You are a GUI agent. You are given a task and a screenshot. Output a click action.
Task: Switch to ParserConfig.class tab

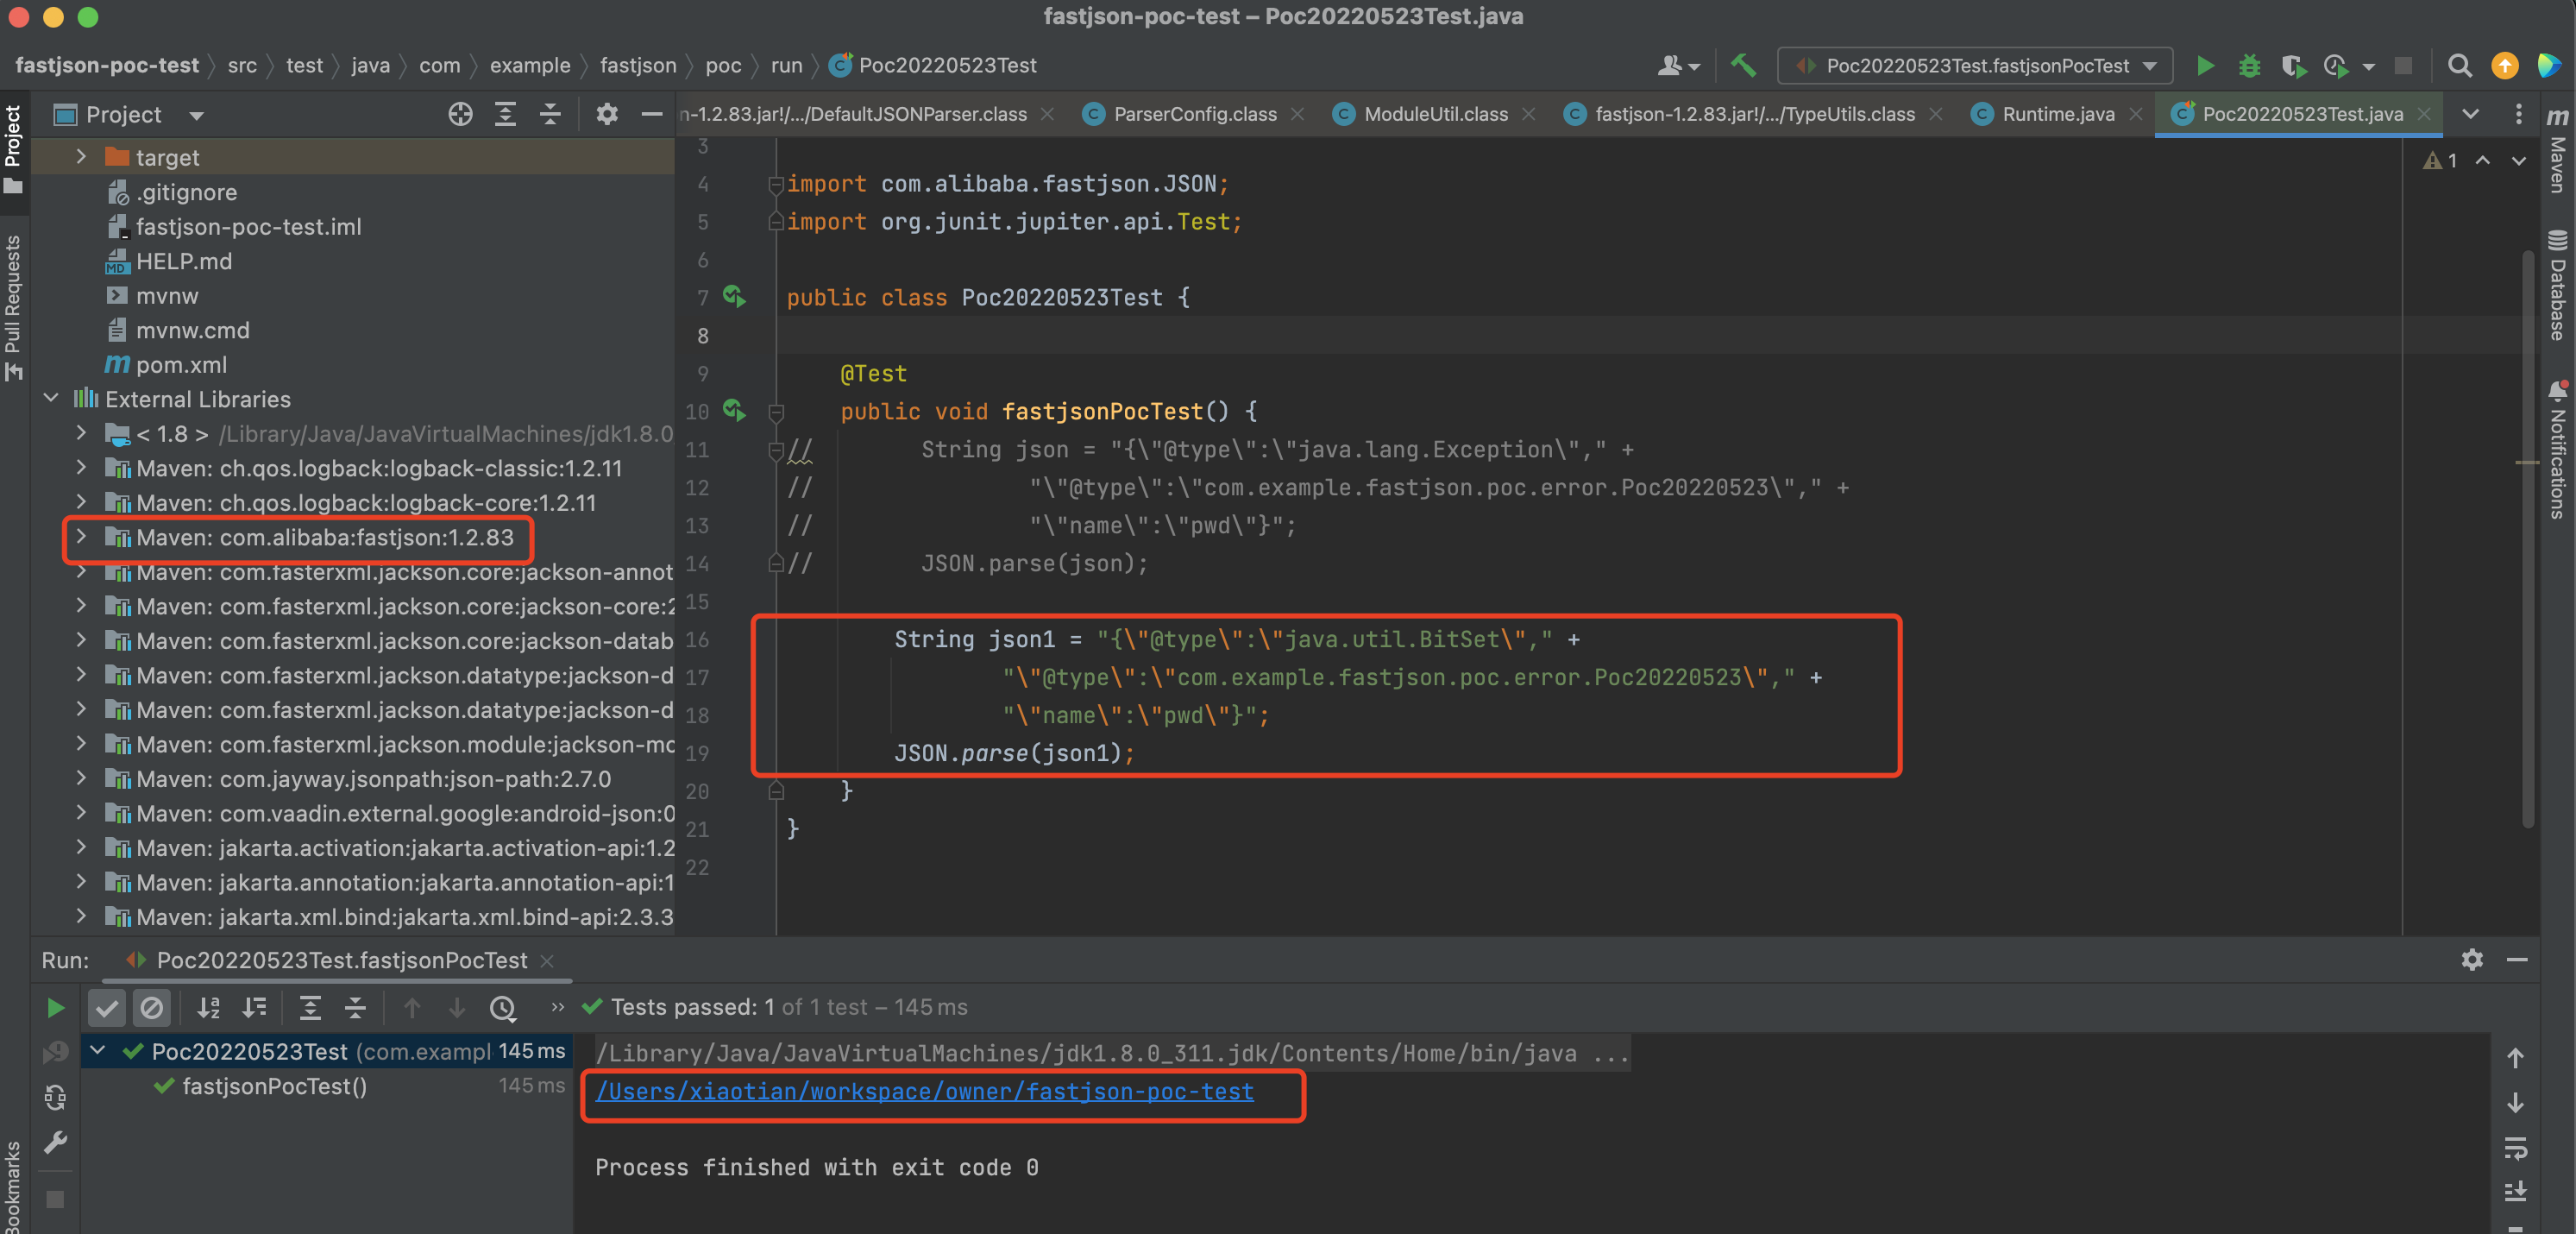pyautogui.click(x=1194, y=114)
